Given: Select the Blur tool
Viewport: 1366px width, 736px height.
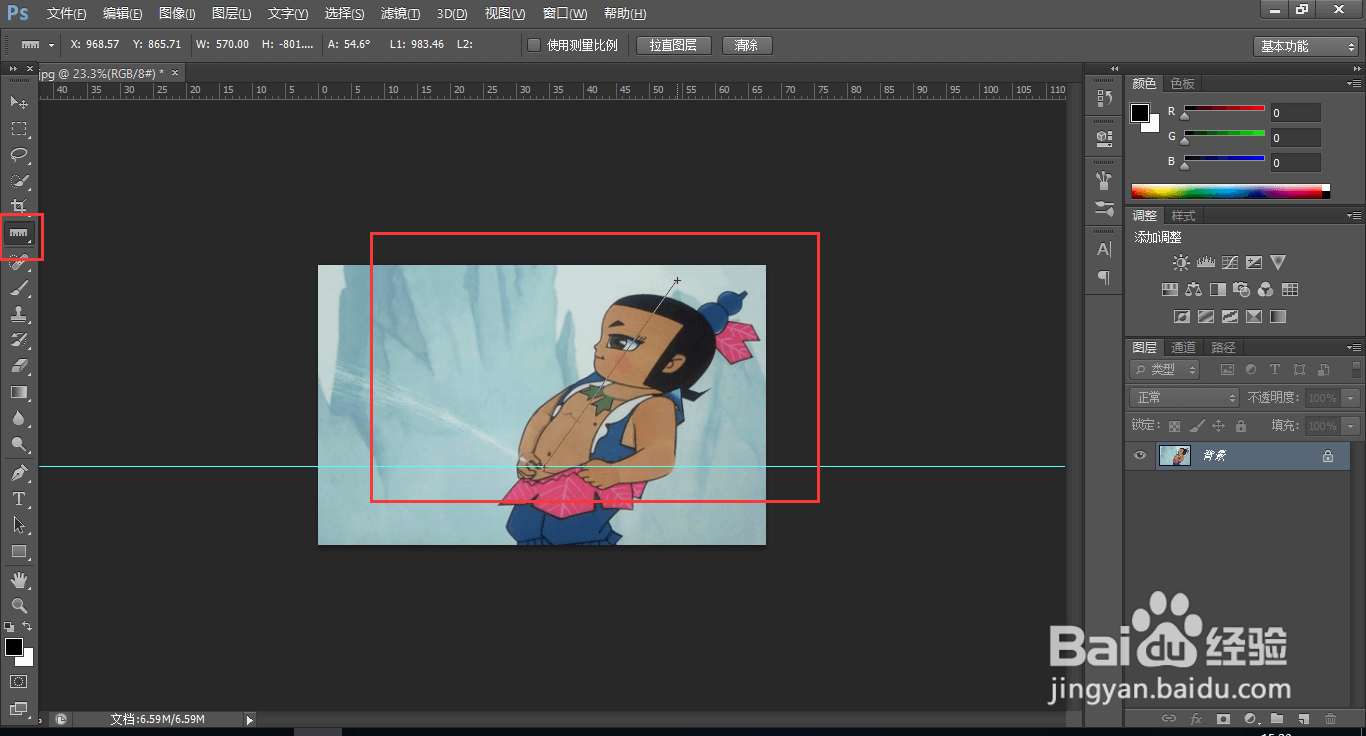Looking at the screenshot, I should pyautogui.click(x=19, y=418).
